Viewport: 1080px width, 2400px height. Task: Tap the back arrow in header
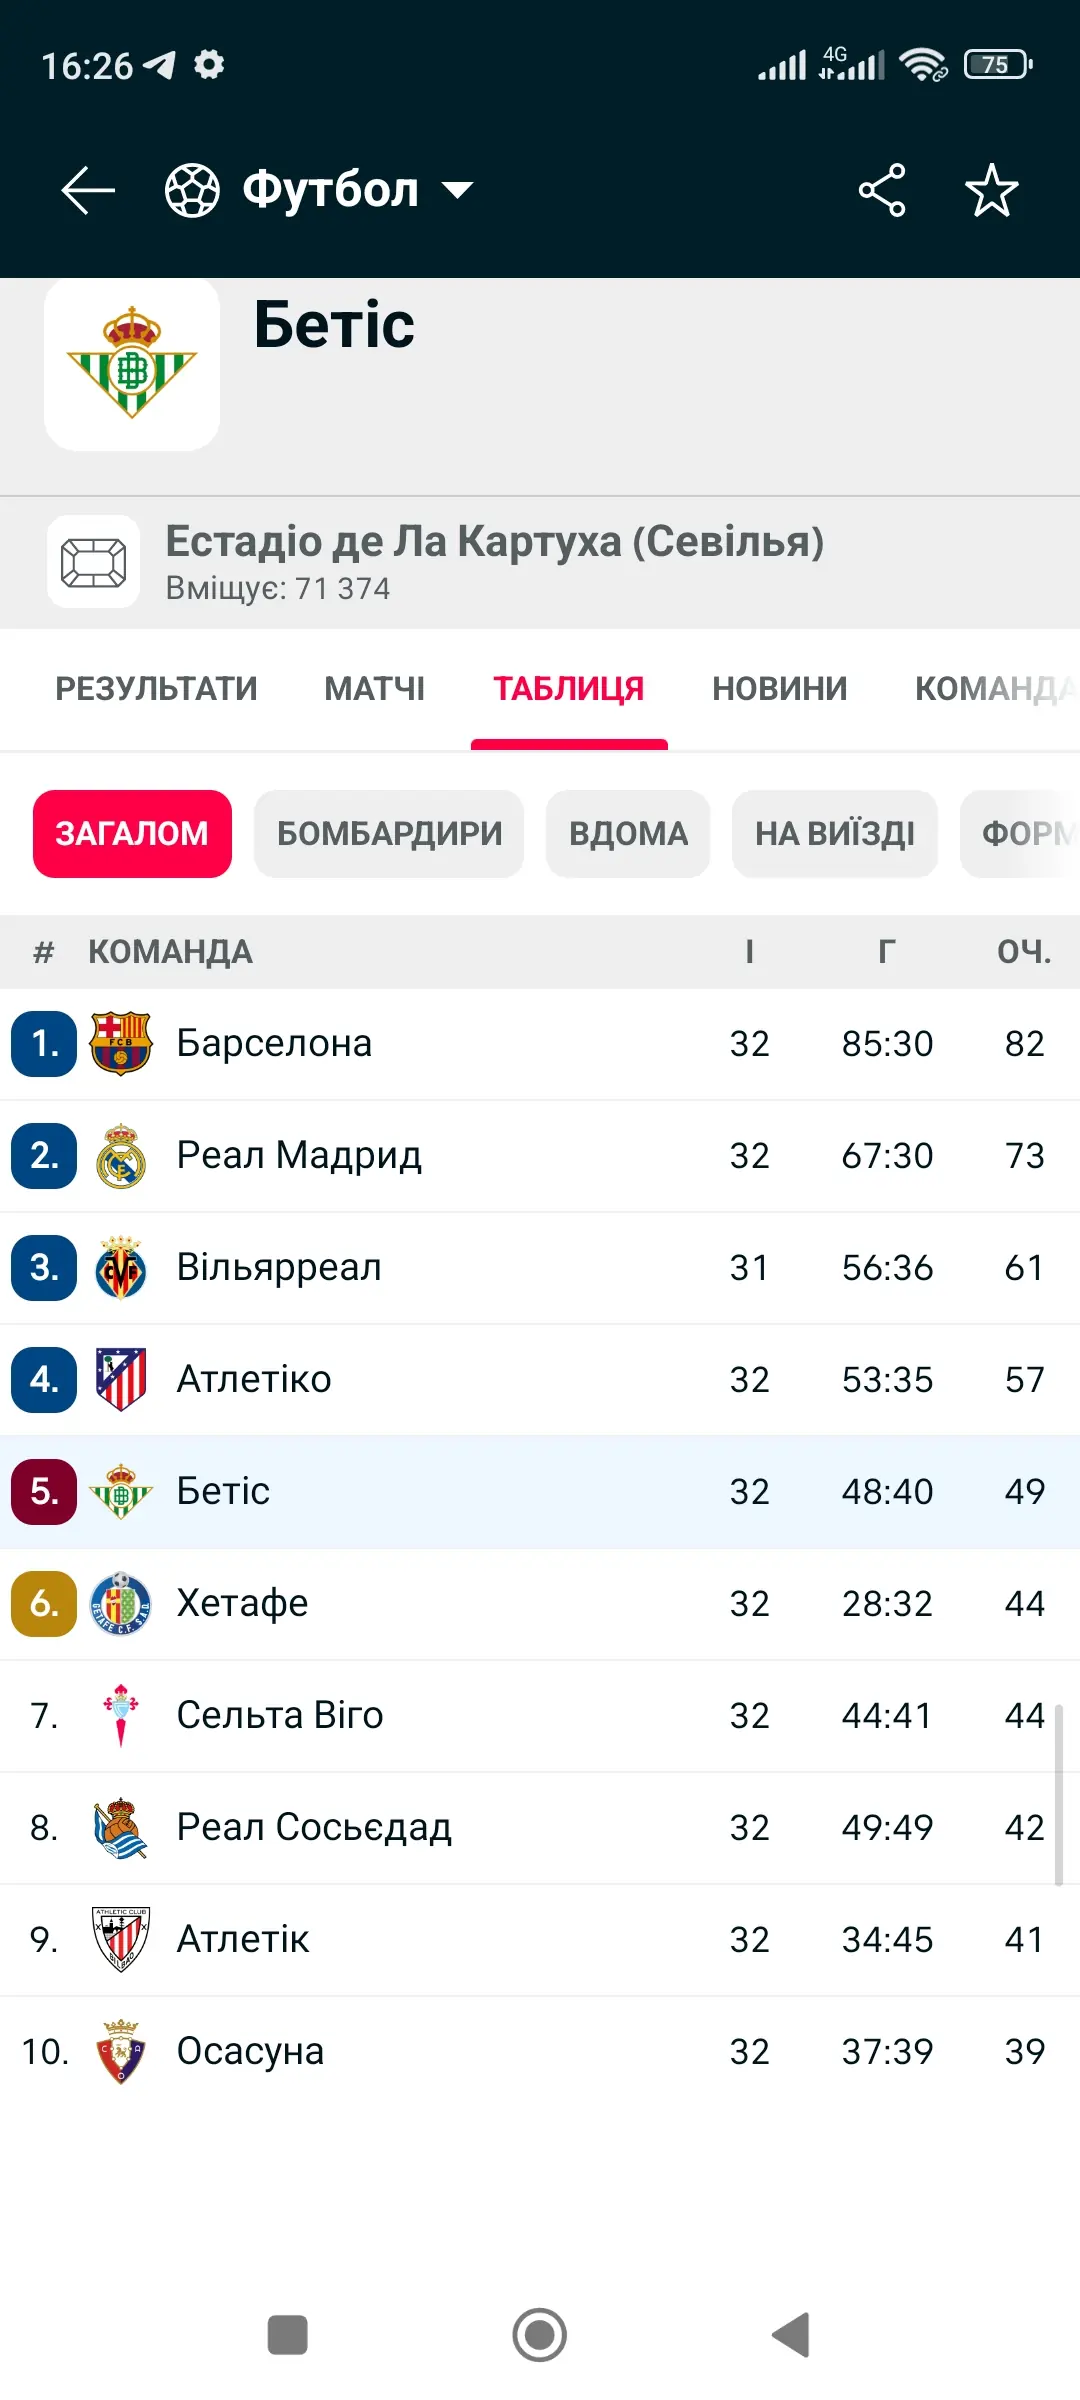[x=88, y=190]
